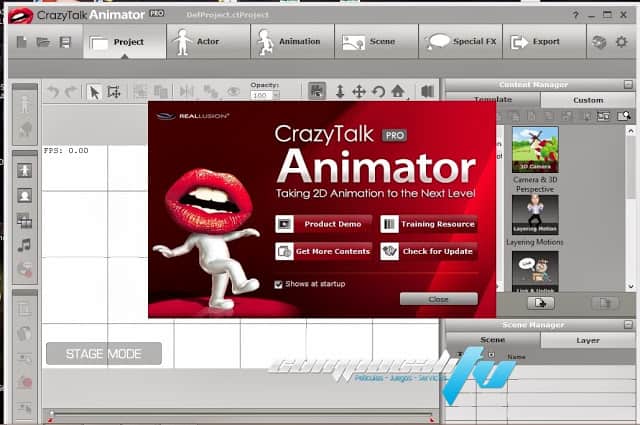Select the four-arrow pan tool

[359, 91]
